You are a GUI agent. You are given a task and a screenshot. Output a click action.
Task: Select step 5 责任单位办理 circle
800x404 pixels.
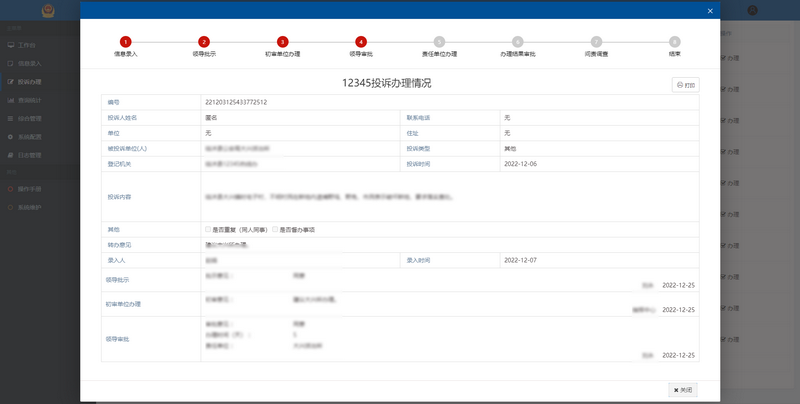[x=439, y=42]
